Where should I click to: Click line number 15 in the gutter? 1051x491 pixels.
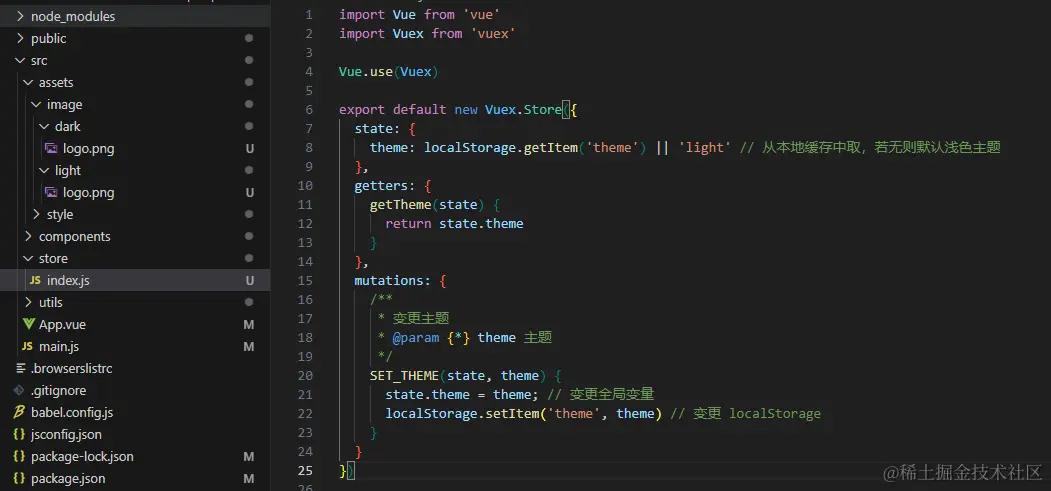click(305, 281)
